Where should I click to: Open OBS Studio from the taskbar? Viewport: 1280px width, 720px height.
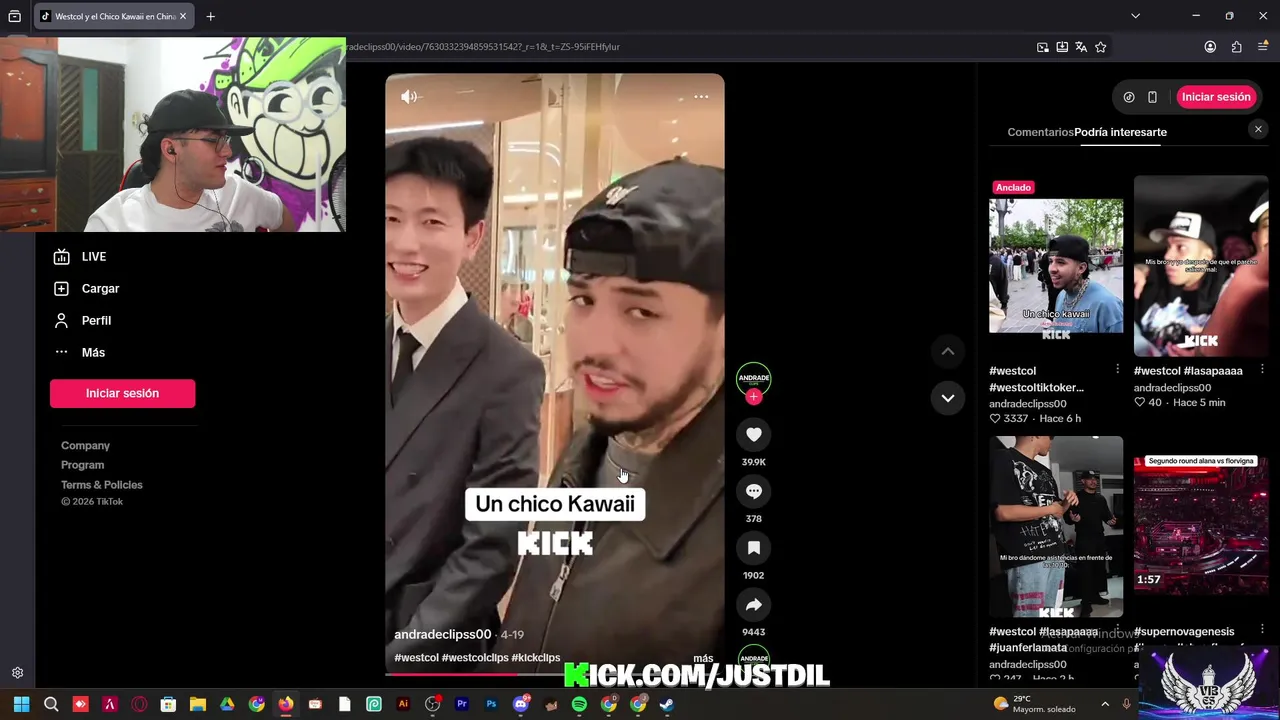432,704
